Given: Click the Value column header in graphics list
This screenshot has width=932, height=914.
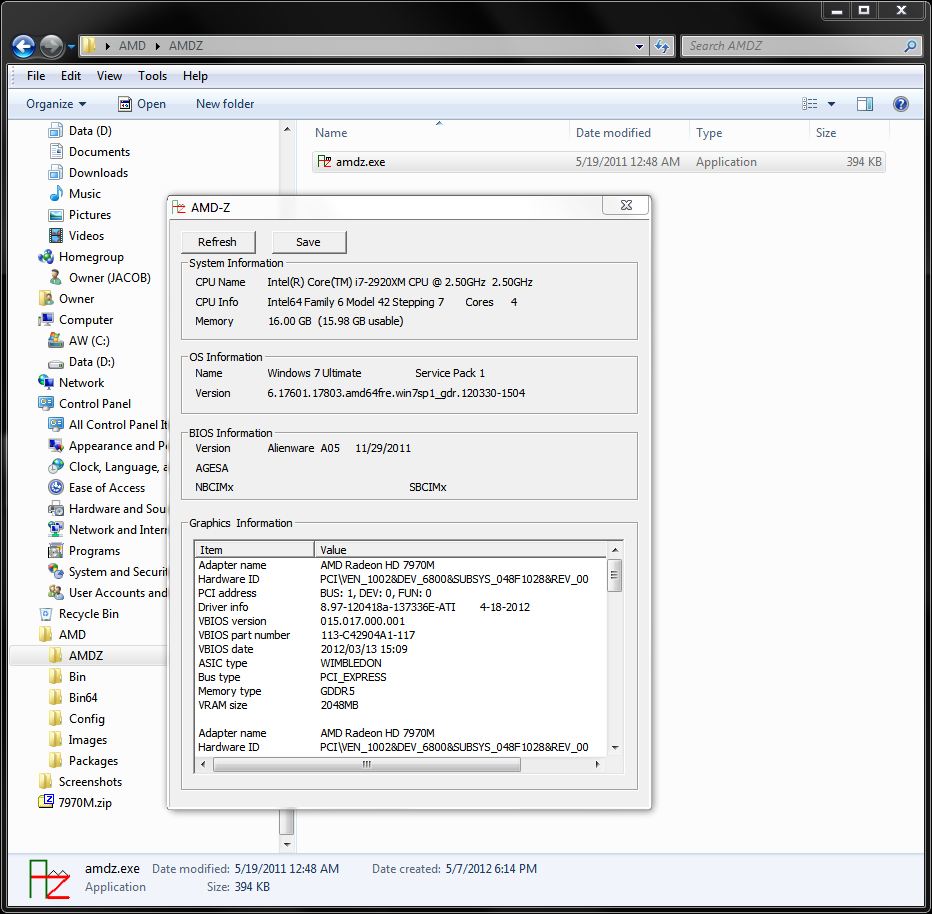Looking at the screenshot, I should point(460,550).
